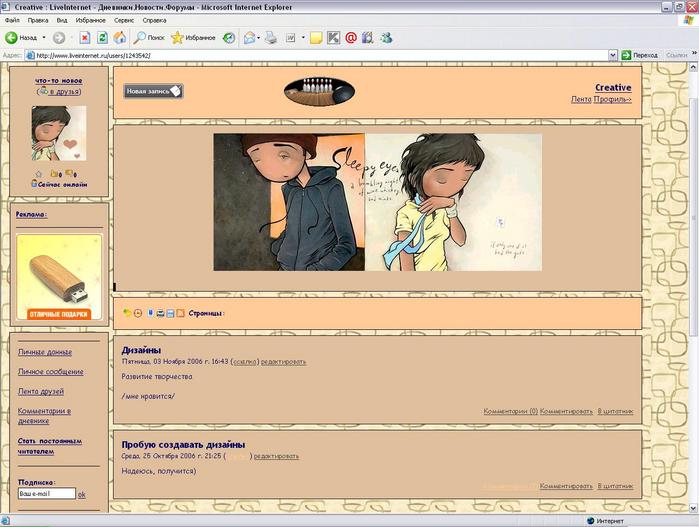Click the Новая запись button

click(153, 92)
